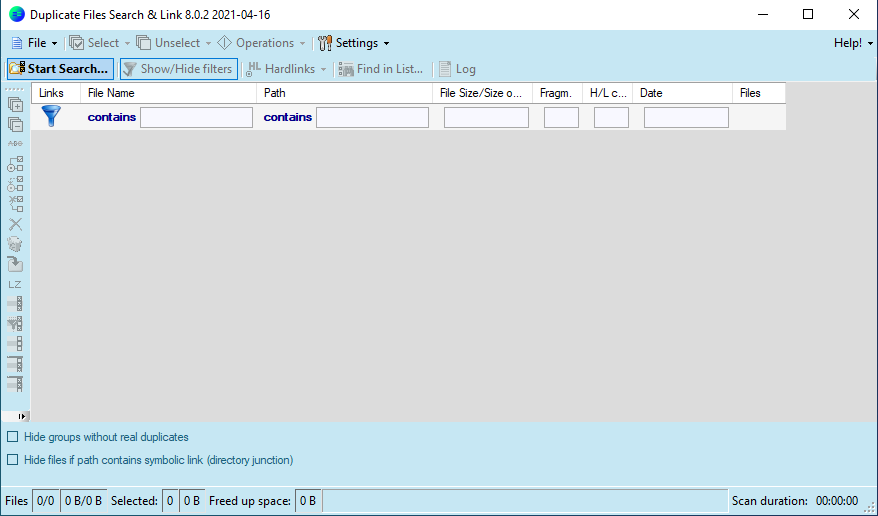The width and height of the screenshot is (878, 516).
Task: Click the Find in List toolbar item
Action: 382,69
